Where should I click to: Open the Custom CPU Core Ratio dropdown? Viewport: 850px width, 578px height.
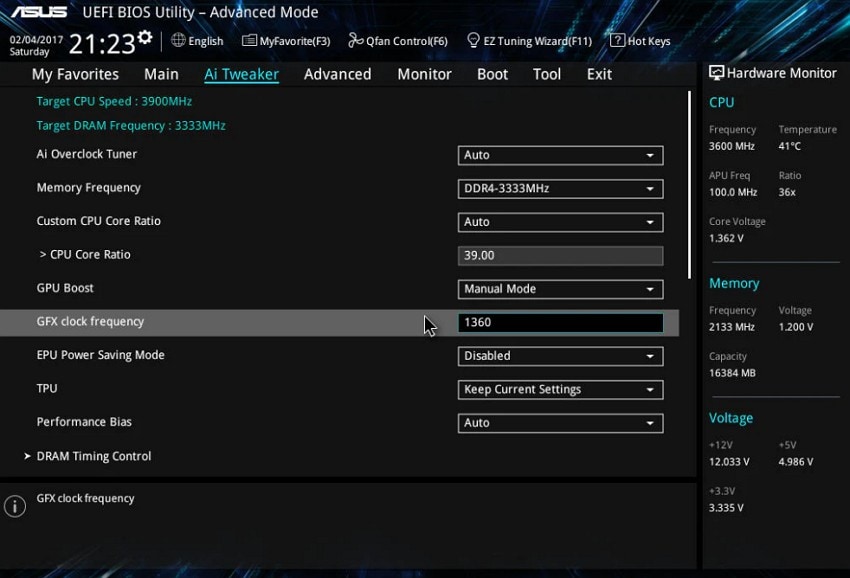[559, 222]
